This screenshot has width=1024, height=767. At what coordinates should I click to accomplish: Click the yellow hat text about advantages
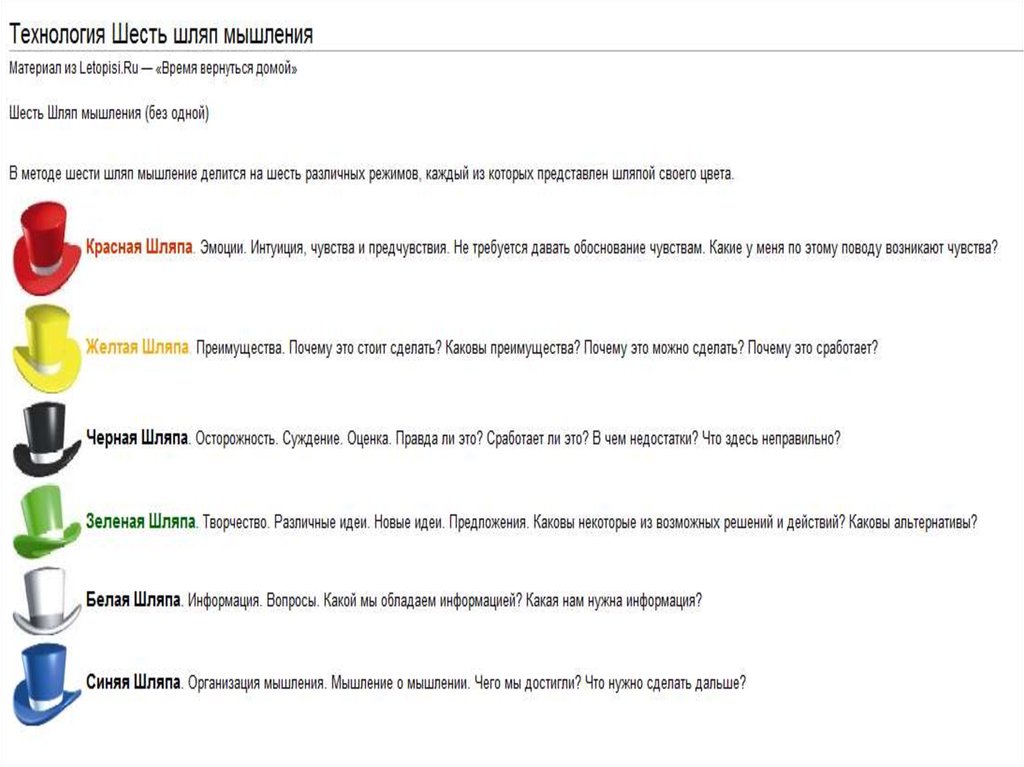tap(537, 348)
